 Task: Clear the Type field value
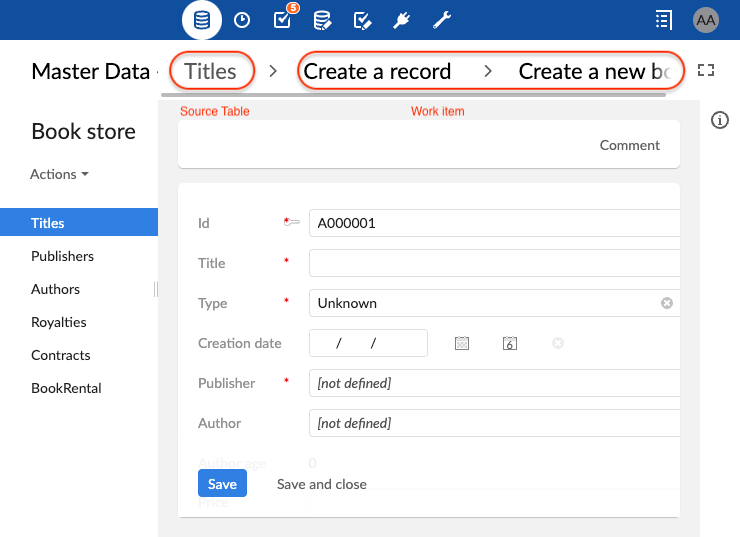point(667,303)
